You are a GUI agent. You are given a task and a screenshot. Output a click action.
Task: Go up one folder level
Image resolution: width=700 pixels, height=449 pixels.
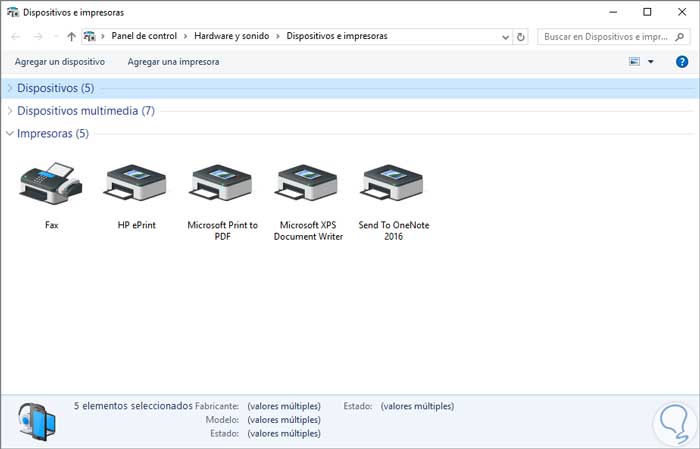pyautogui.click(x=71, y=37)
